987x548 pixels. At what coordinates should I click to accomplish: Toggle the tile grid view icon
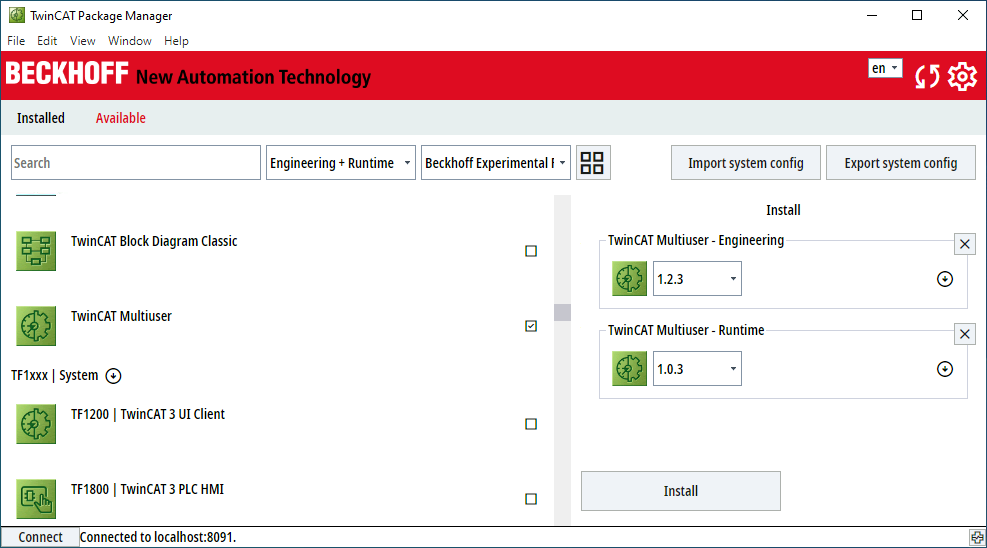[592, 163]
